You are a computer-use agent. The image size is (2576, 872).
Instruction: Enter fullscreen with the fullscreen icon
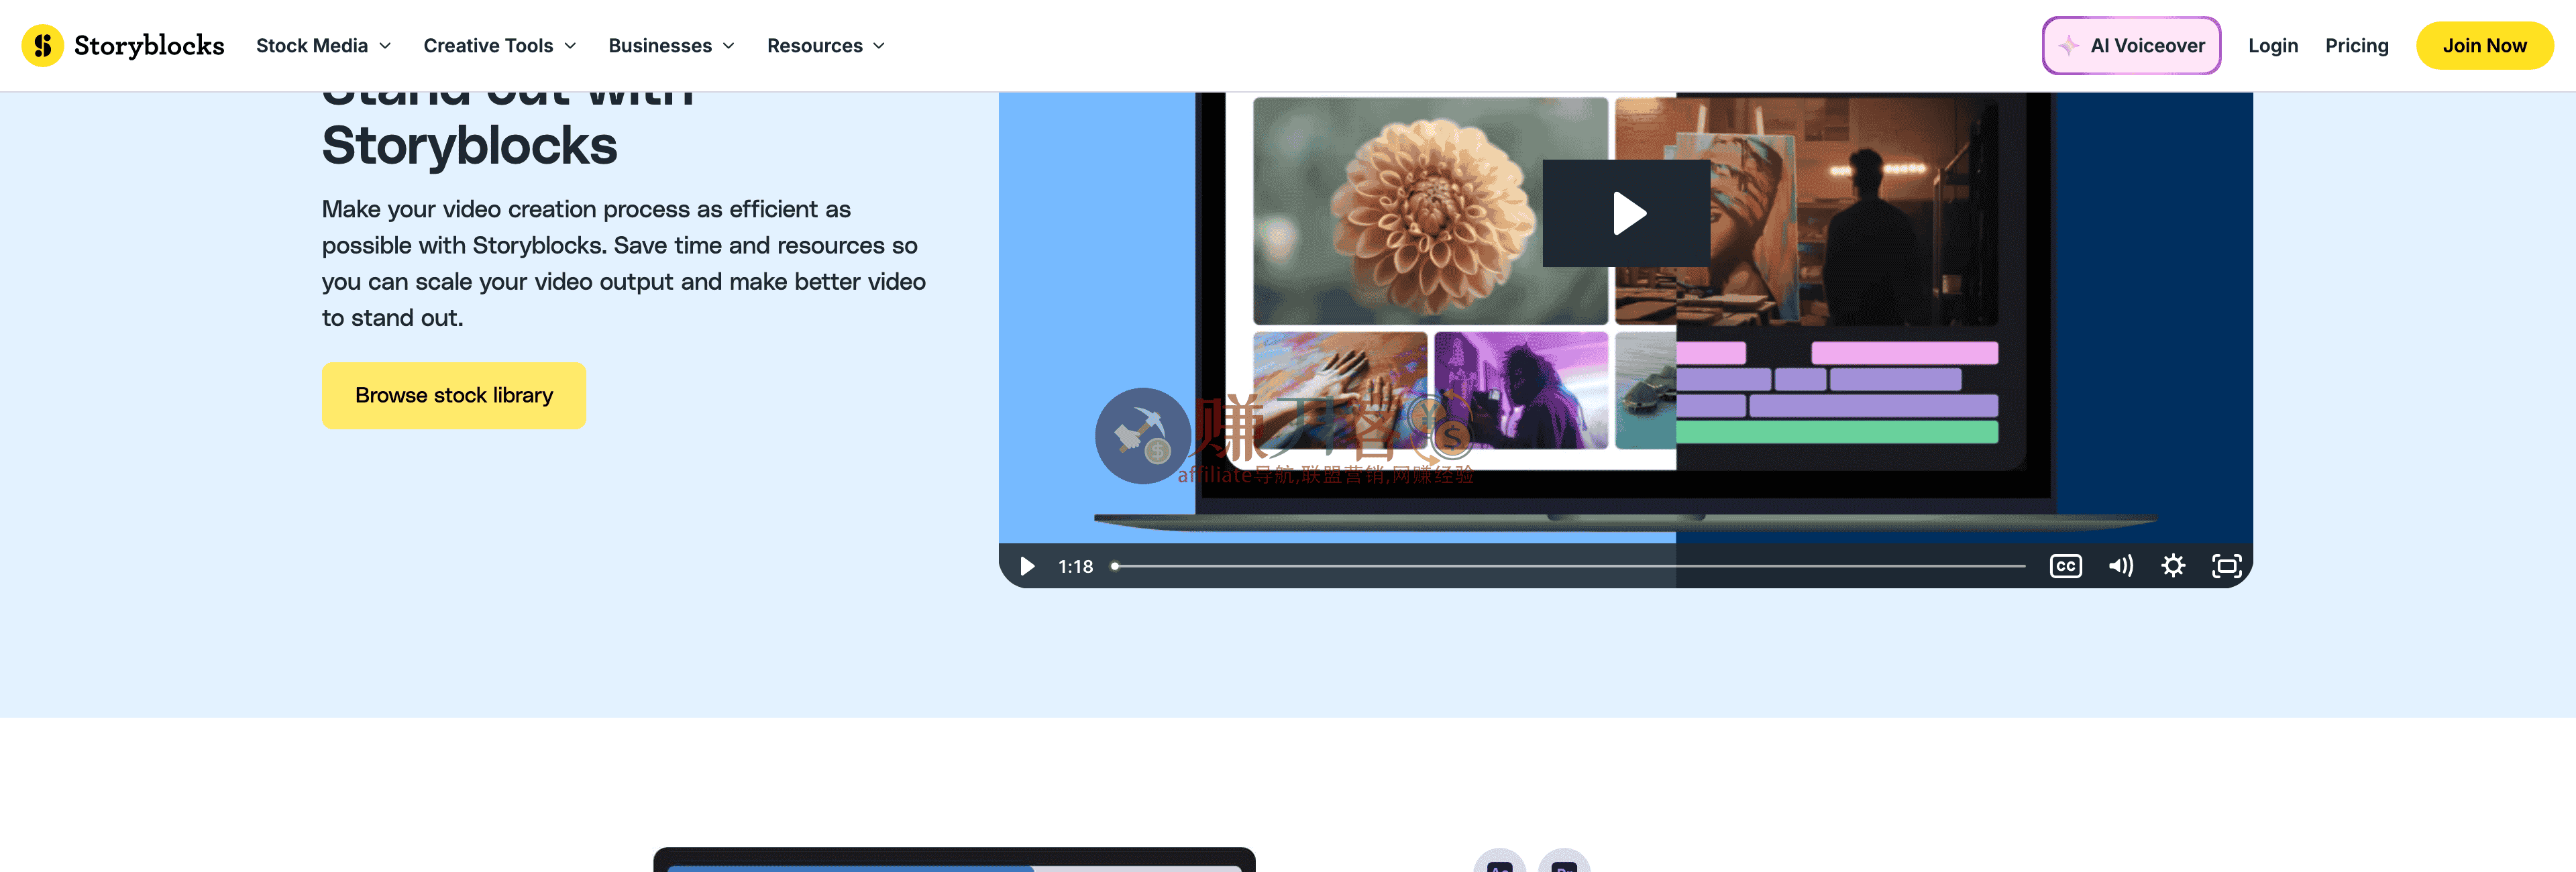point(2226,566)
